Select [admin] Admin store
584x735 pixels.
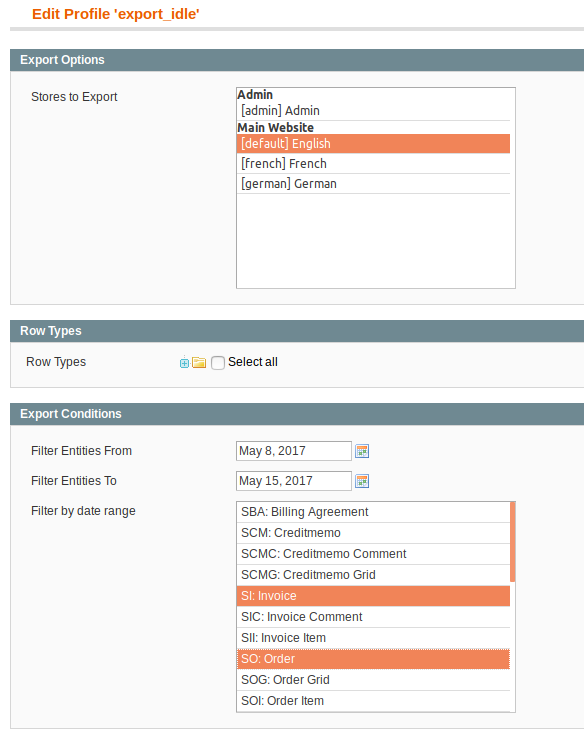373,111
